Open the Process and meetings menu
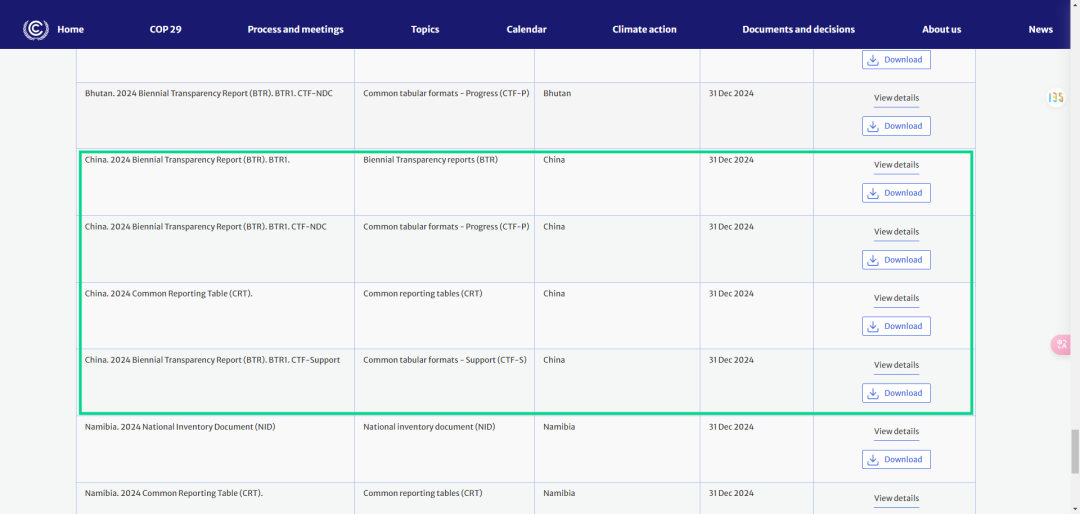Screen dimensions: 1080x514 295,29
